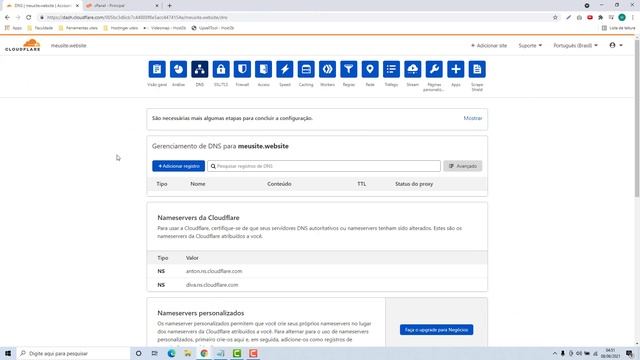Image resolution: width=640 pixels, height=360 pixels.
Task: Reload the page
Action: click(x=29, y=18)
